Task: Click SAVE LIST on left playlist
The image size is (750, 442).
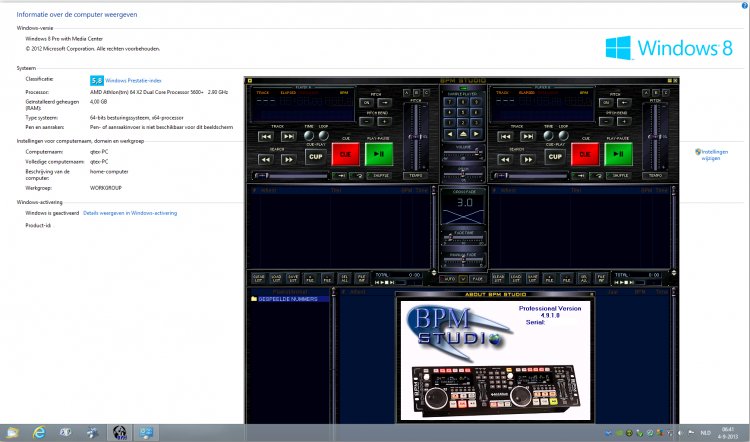Action: [293, 278]
